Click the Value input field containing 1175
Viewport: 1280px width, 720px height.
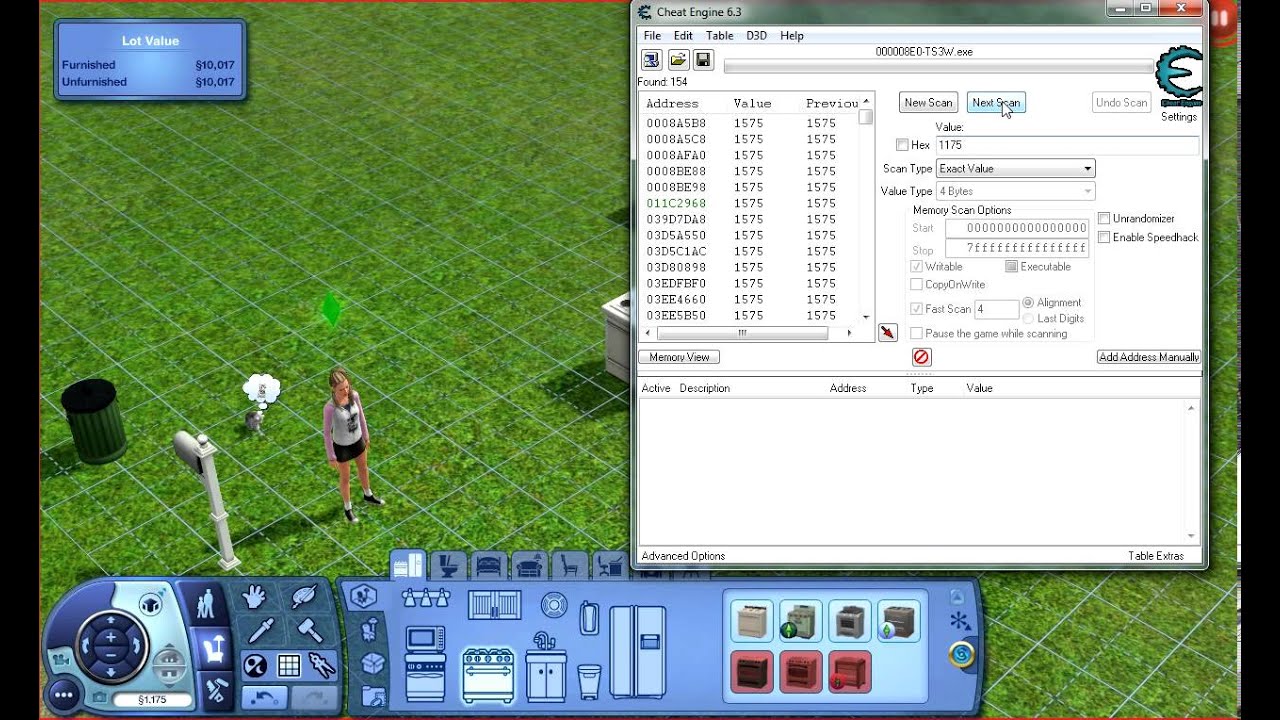point(1066,145)
